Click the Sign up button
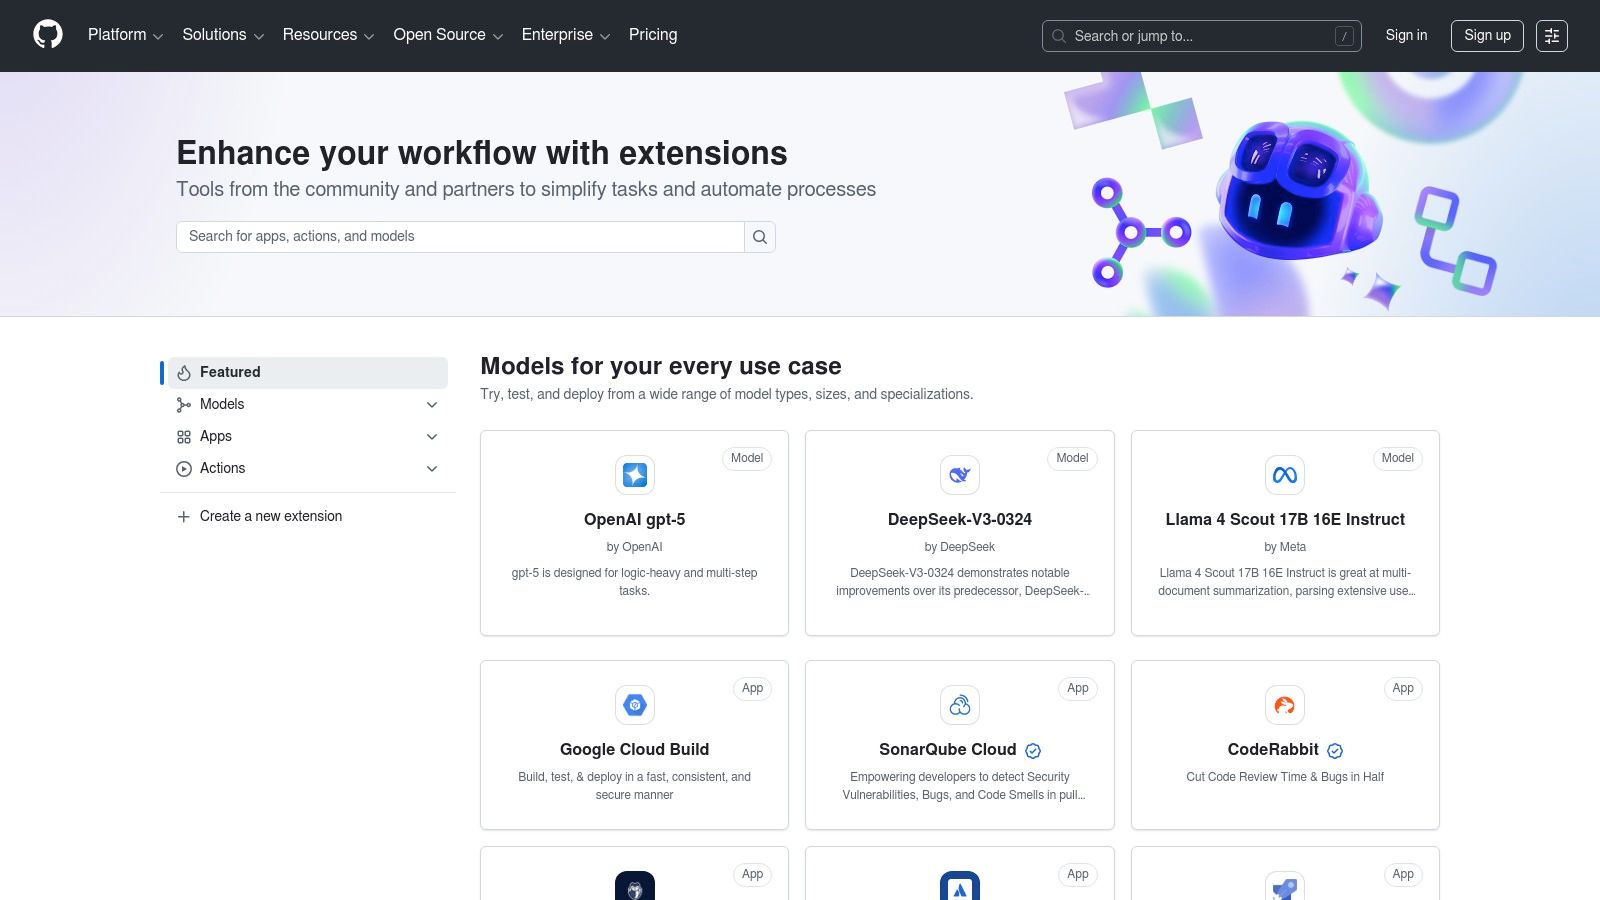 tap(1487, 36)
